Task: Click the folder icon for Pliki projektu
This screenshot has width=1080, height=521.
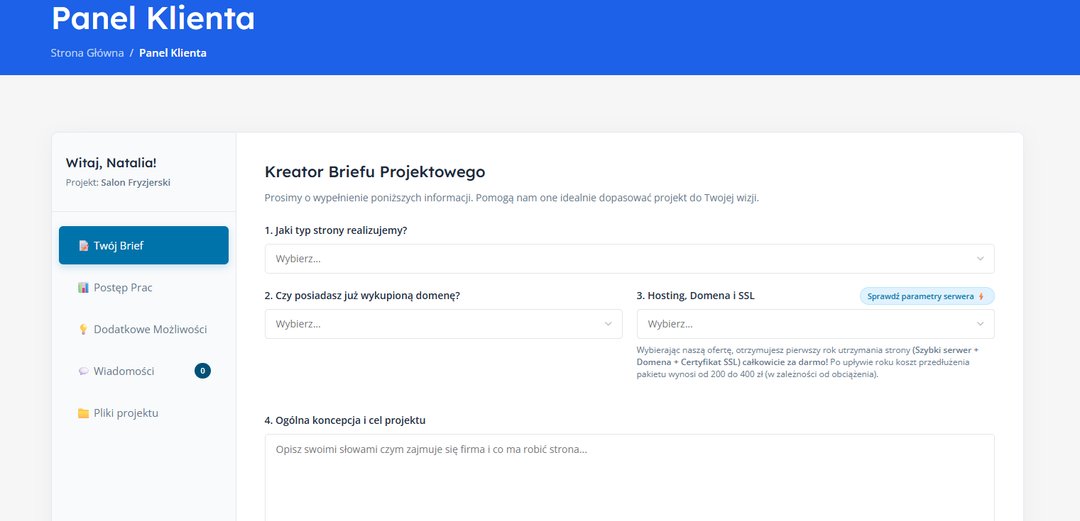Action: 84,414
